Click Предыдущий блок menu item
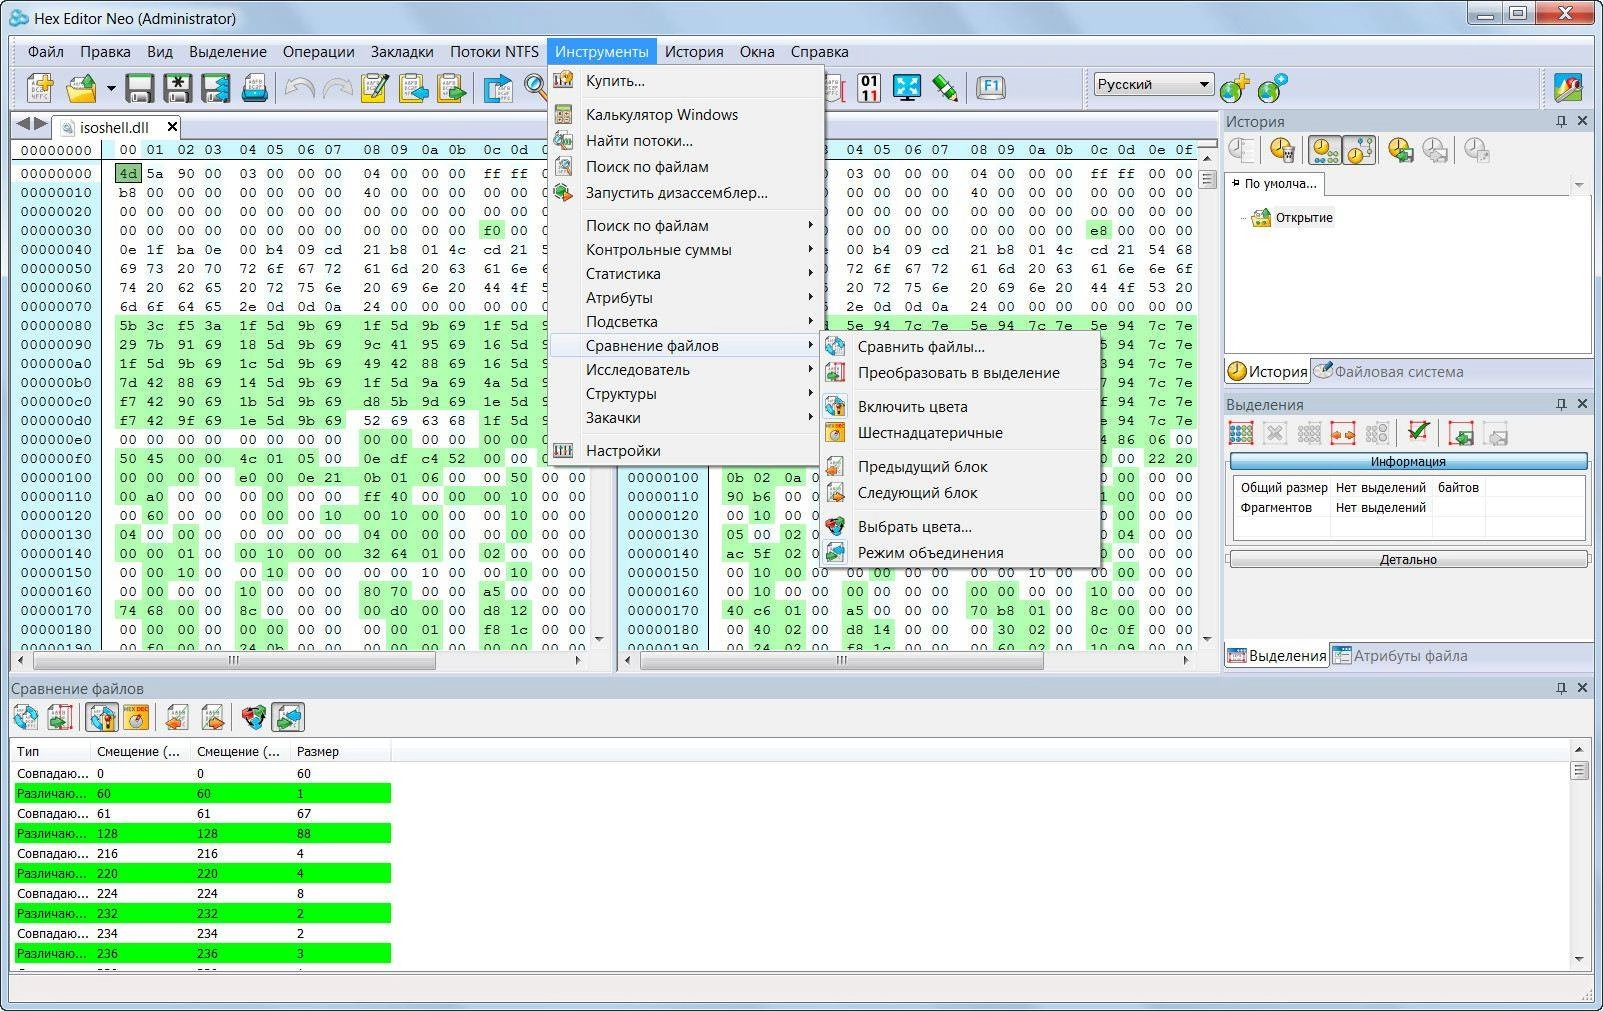Viewport: 1603px width, 1011px height. tap(960, 467)
